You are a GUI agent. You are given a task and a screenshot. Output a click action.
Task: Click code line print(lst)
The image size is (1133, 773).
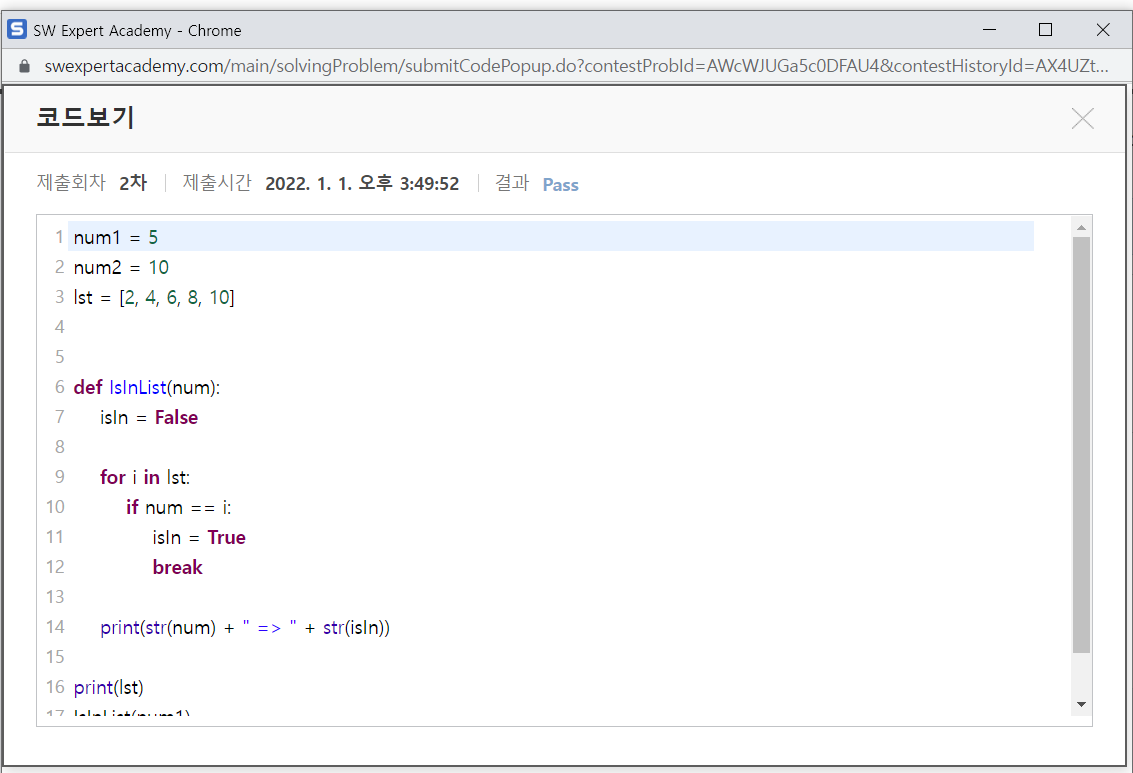point(108,688)
